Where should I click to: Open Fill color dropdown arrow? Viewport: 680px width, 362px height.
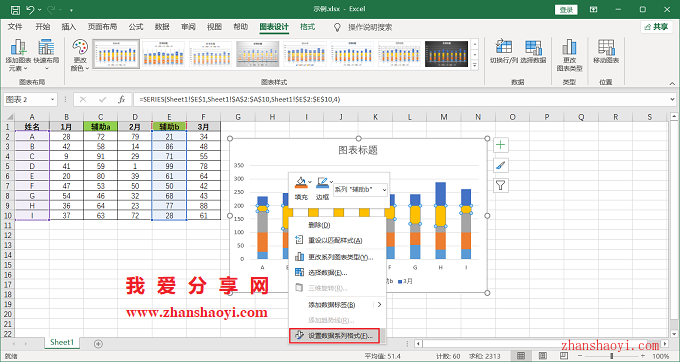310,182
